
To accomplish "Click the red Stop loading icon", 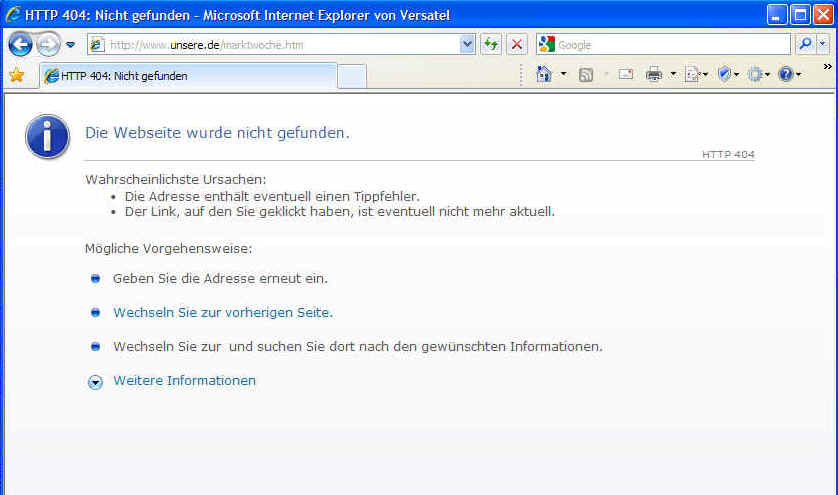I will (516, 45).
